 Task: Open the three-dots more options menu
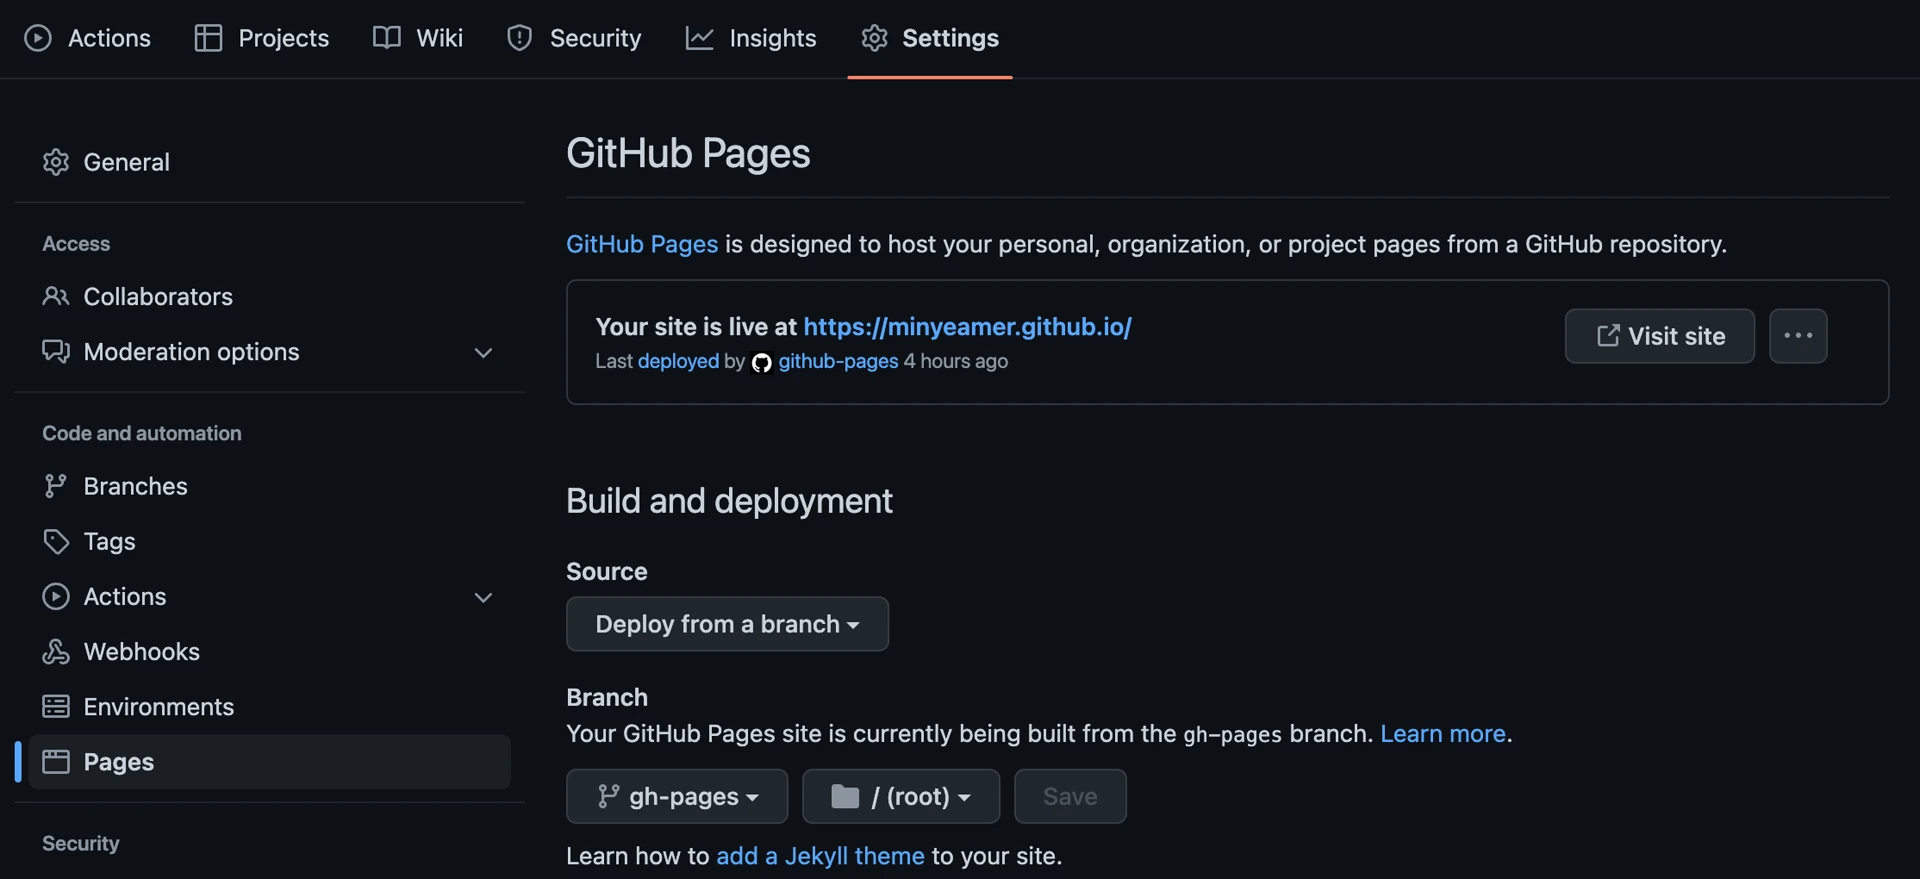tap(1798, 336)
